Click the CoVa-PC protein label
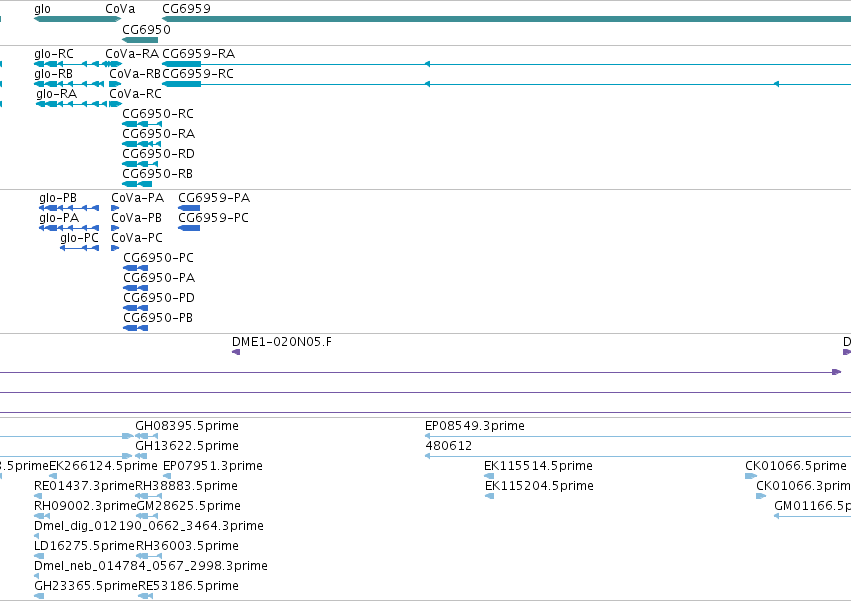The width and height of the screenshot is (851, 601). pyautogui.click(x=137, y=238)
